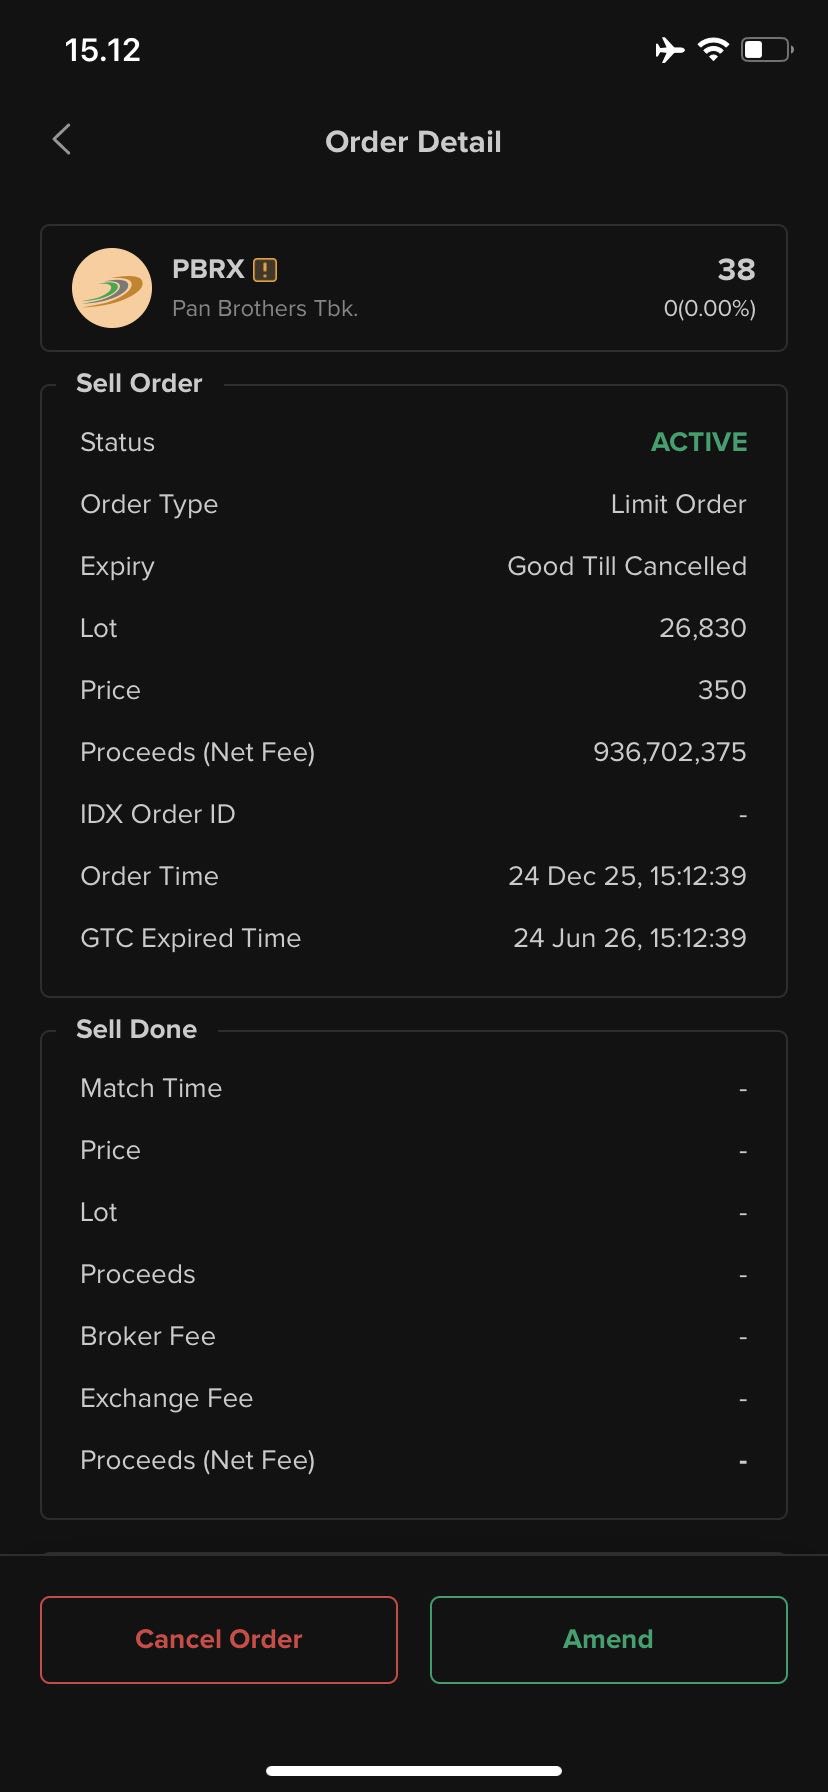Image resolution: width=828 pixels, height=1792 pixels.
Task: Tap the PBRX ticker symbol
Action: click(x=208, y=269)
